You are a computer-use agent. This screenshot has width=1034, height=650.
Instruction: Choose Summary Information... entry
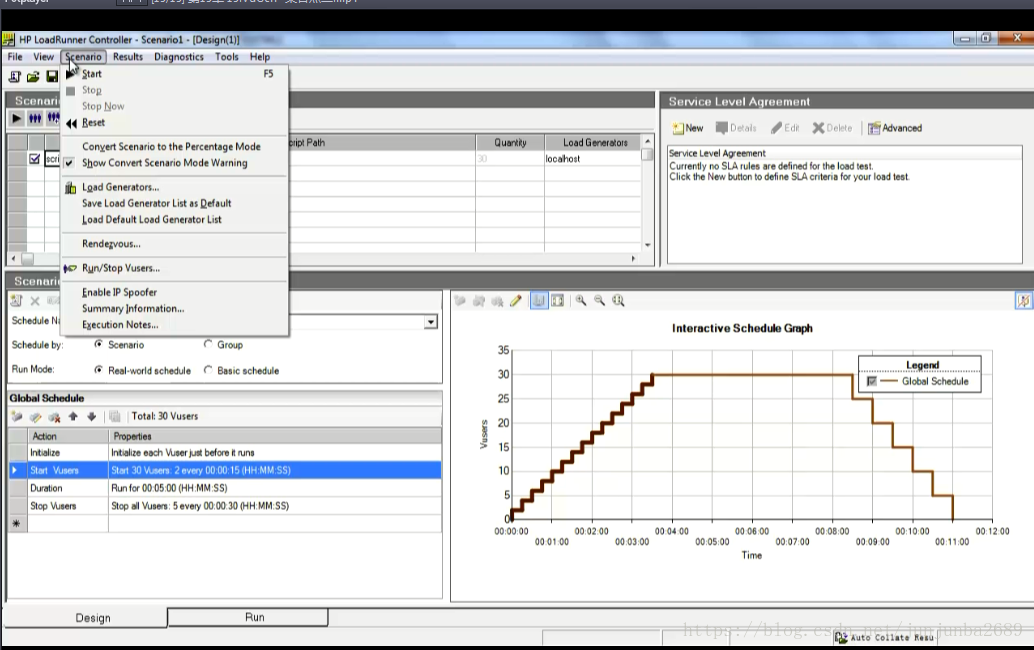click(174, 309)
